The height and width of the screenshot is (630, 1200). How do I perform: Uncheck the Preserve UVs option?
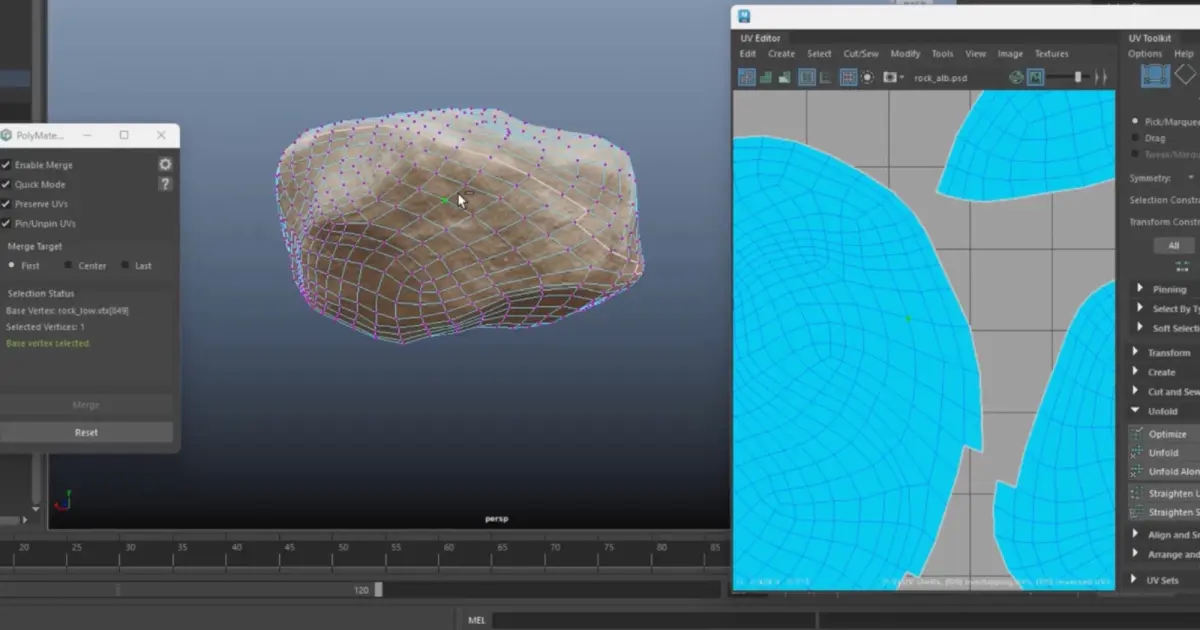[6, 204]
